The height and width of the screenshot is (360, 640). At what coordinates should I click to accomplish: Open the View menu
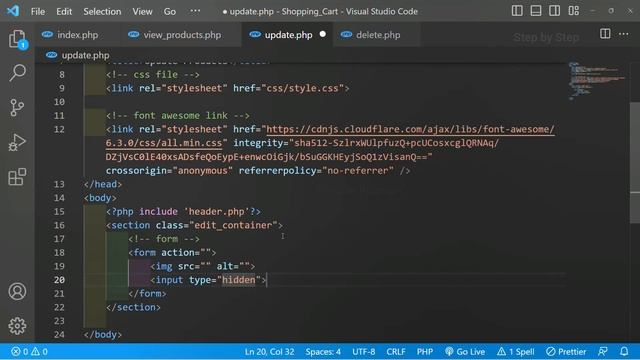click(x=142, y=11)
